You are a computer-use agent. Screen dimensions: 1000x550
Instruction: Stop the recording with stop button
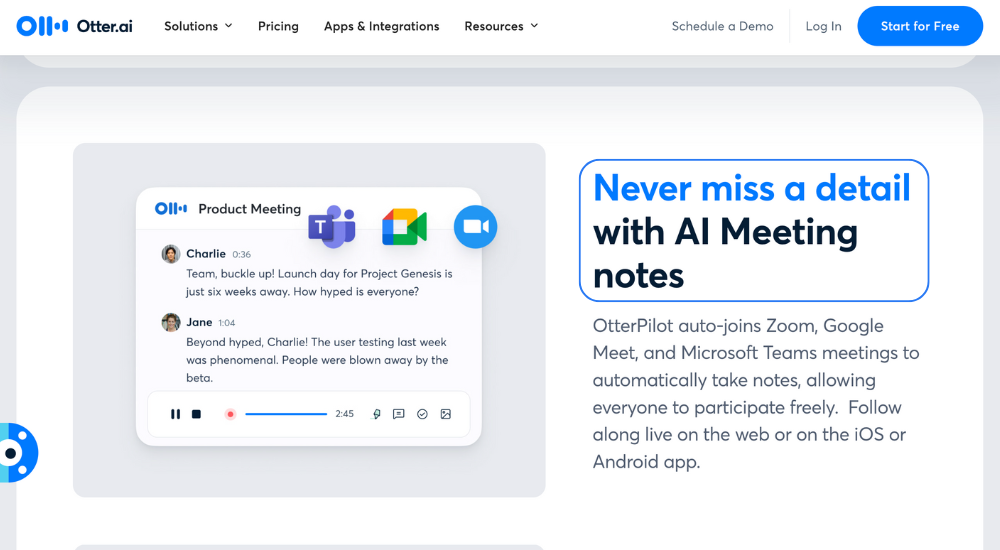[x=196, y=414]
